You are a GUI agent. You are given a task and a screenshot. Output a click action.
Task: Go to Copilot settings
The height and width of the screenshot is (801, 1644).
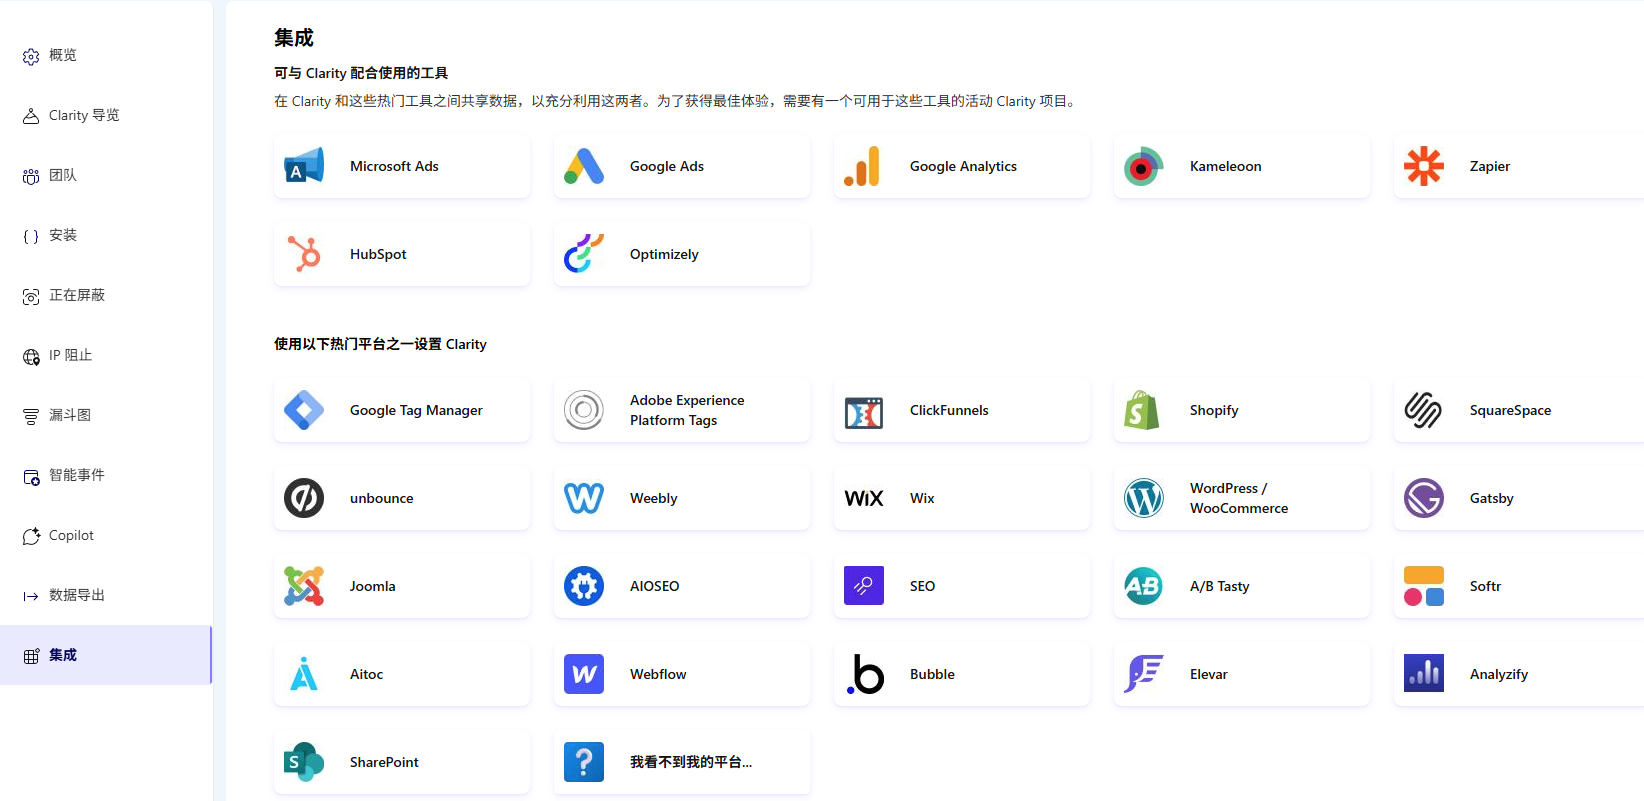(106, 535)
